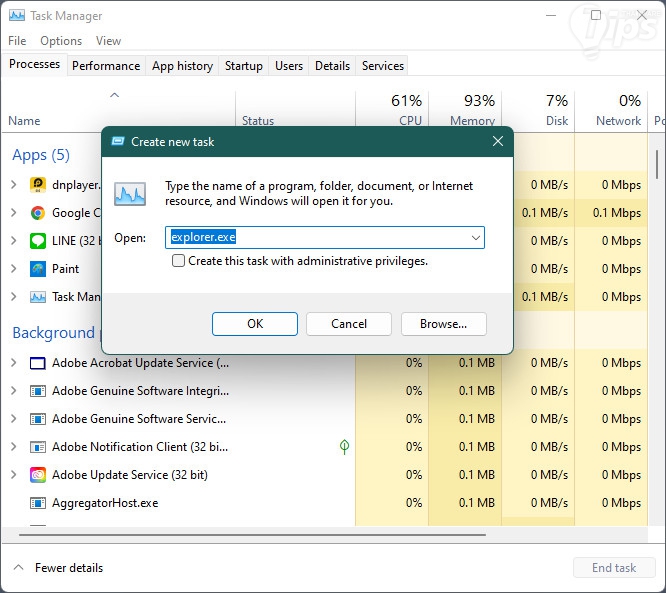
Task: Open the View menu
Action: [108, 41]
